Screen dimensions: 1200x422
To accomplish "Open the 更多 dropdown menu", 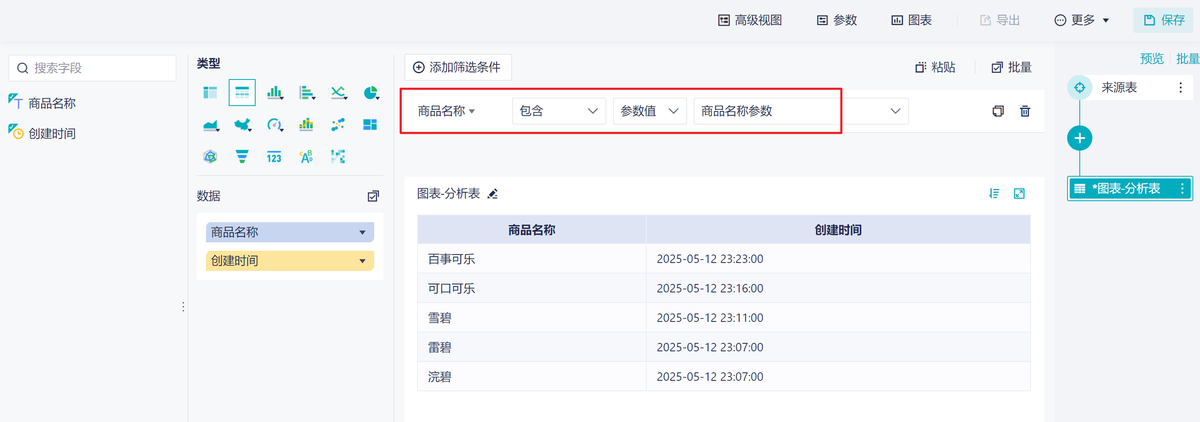I will coord(1082,20).
